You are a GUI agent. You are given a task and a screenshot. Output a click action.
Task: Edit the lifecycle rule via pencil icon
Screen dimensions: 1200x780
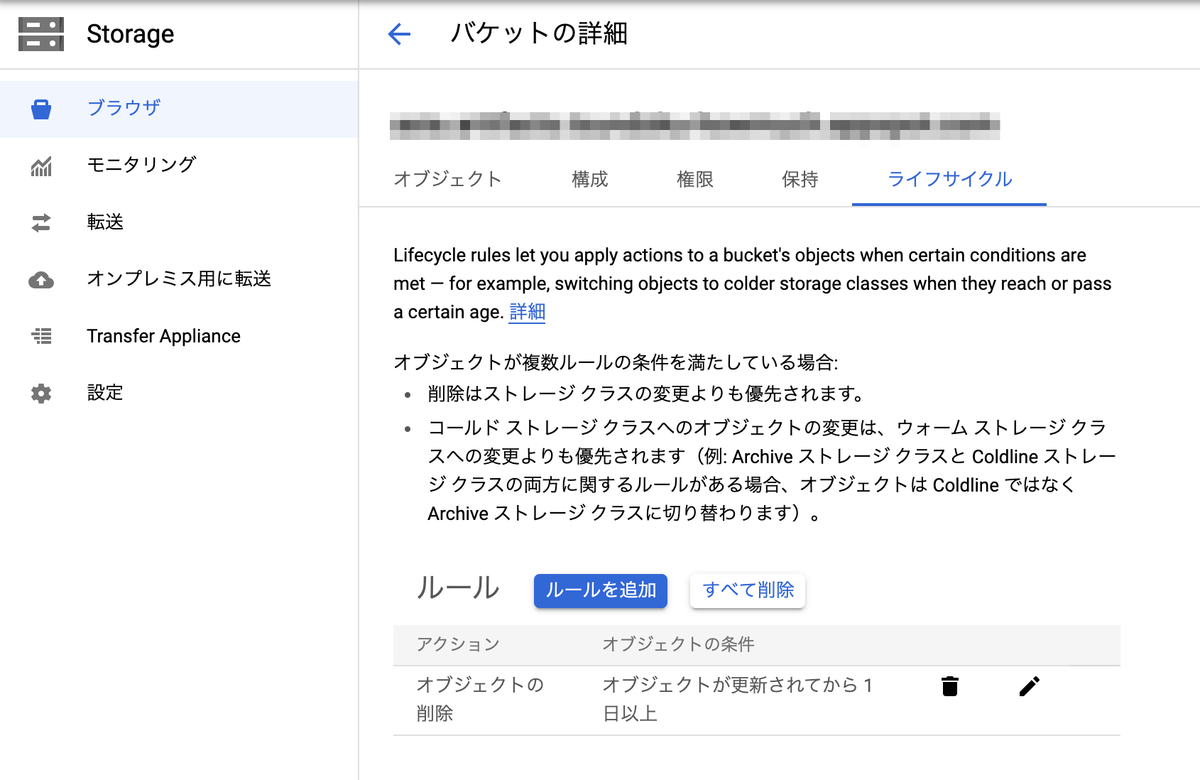coord(1029,686)
